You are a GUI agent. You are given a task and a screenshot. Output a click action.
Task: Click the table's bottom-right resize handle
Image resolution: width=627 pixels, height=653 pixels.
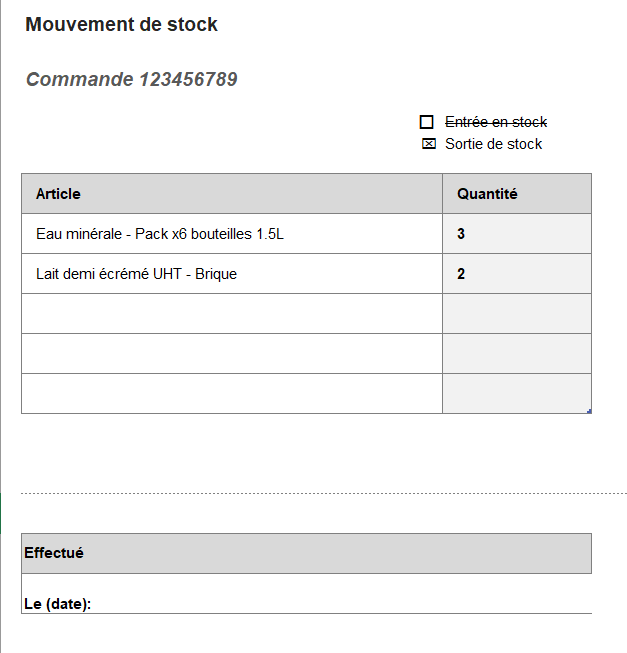pyautogui.click(x=589, y=411)
